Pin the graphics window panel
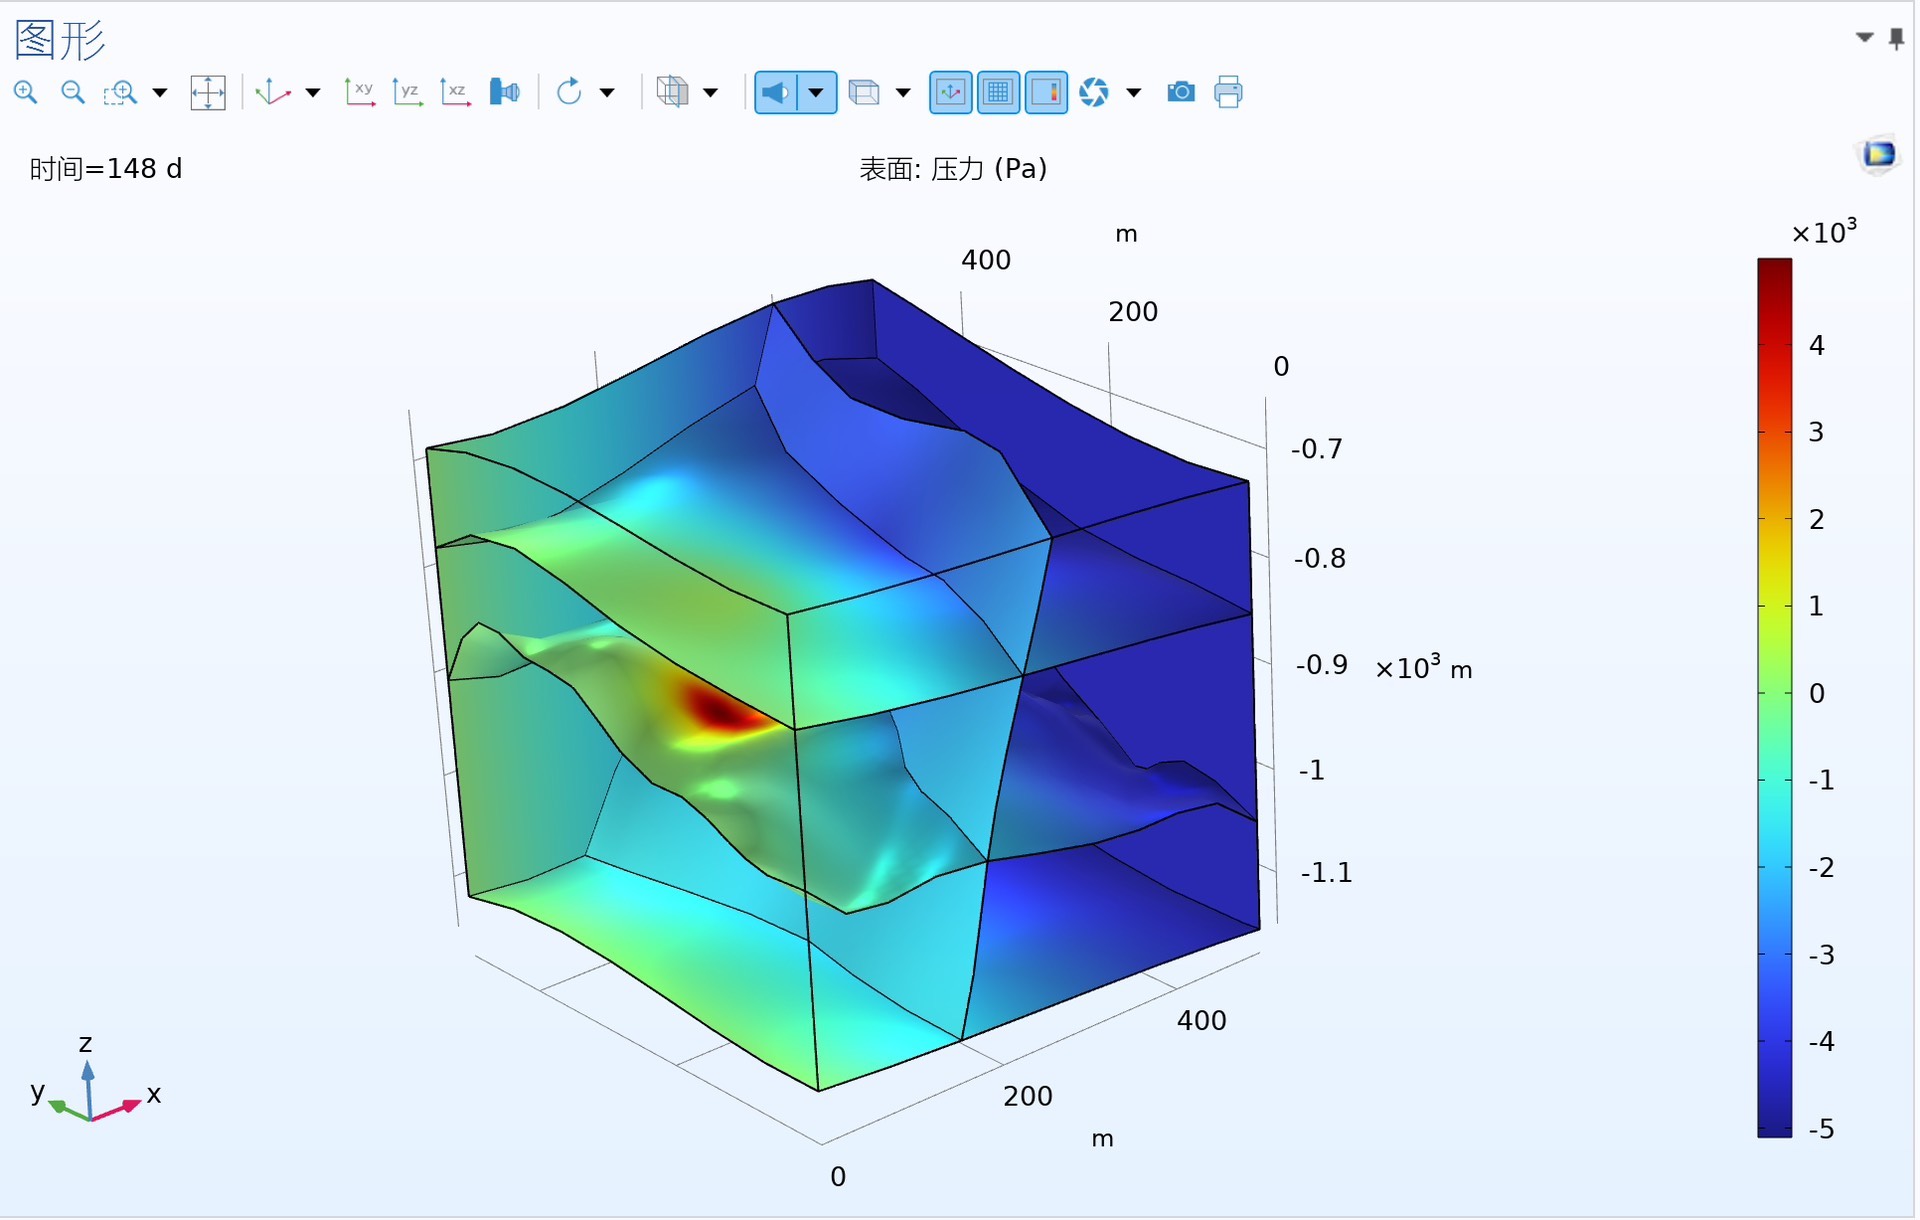Image resolution: width=1920 pixels, height=1220 pixels. (x=1896, y=39)
